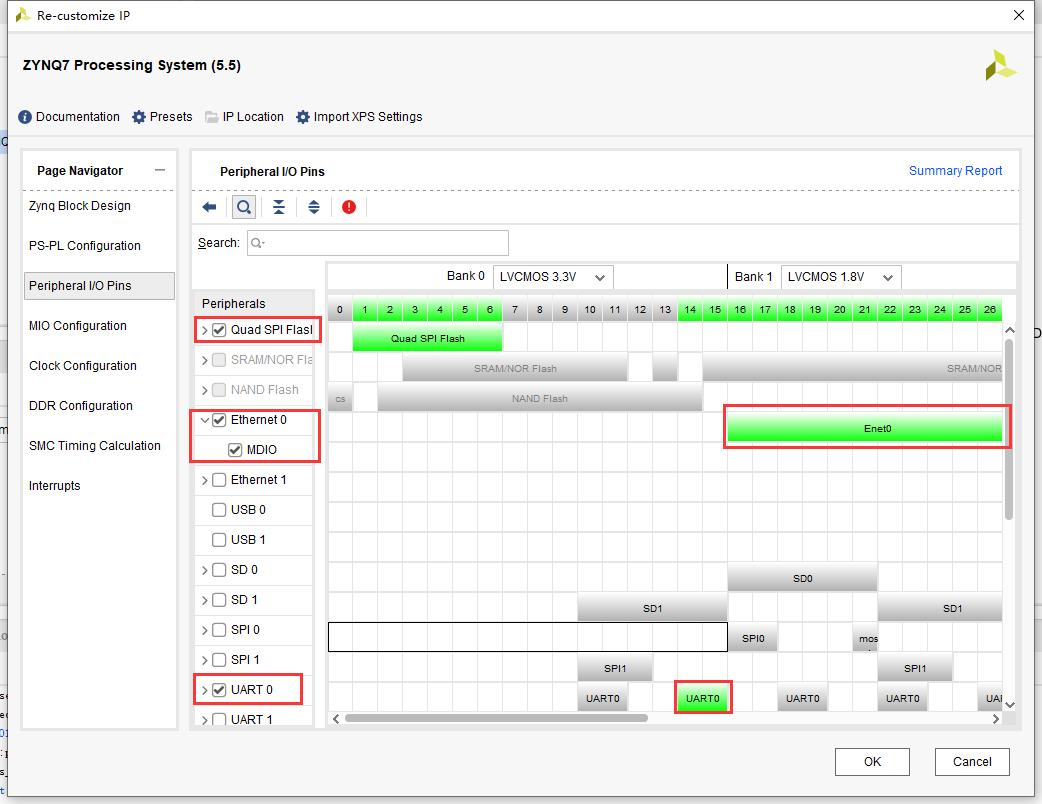The image size is (1042, 804).
Task: Expand the SD 0 tree row
Action: click(x=205, y=570)
